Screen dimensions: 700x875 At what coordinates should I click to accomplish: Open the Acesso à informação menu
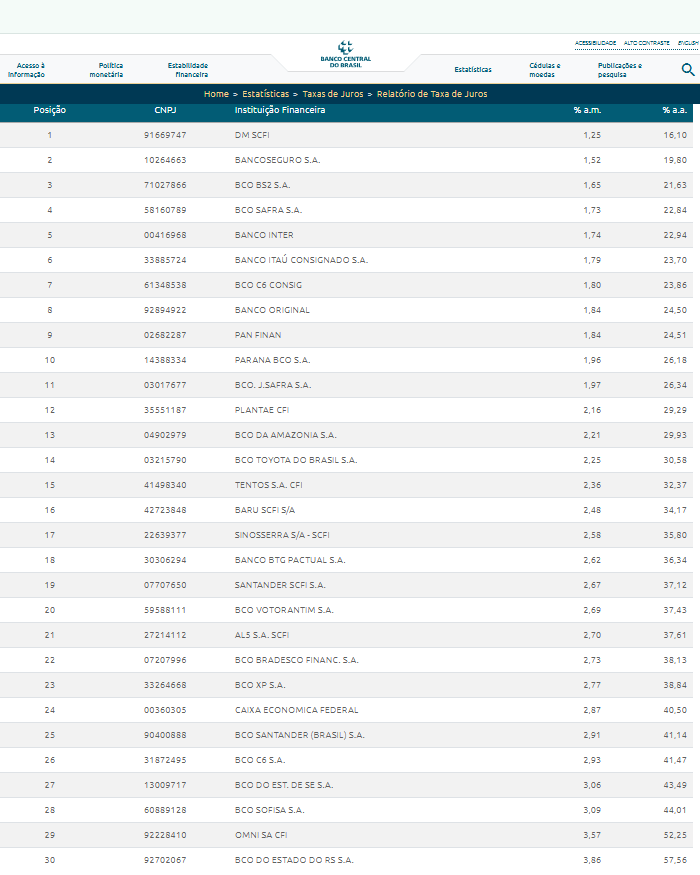coord(26,70)
